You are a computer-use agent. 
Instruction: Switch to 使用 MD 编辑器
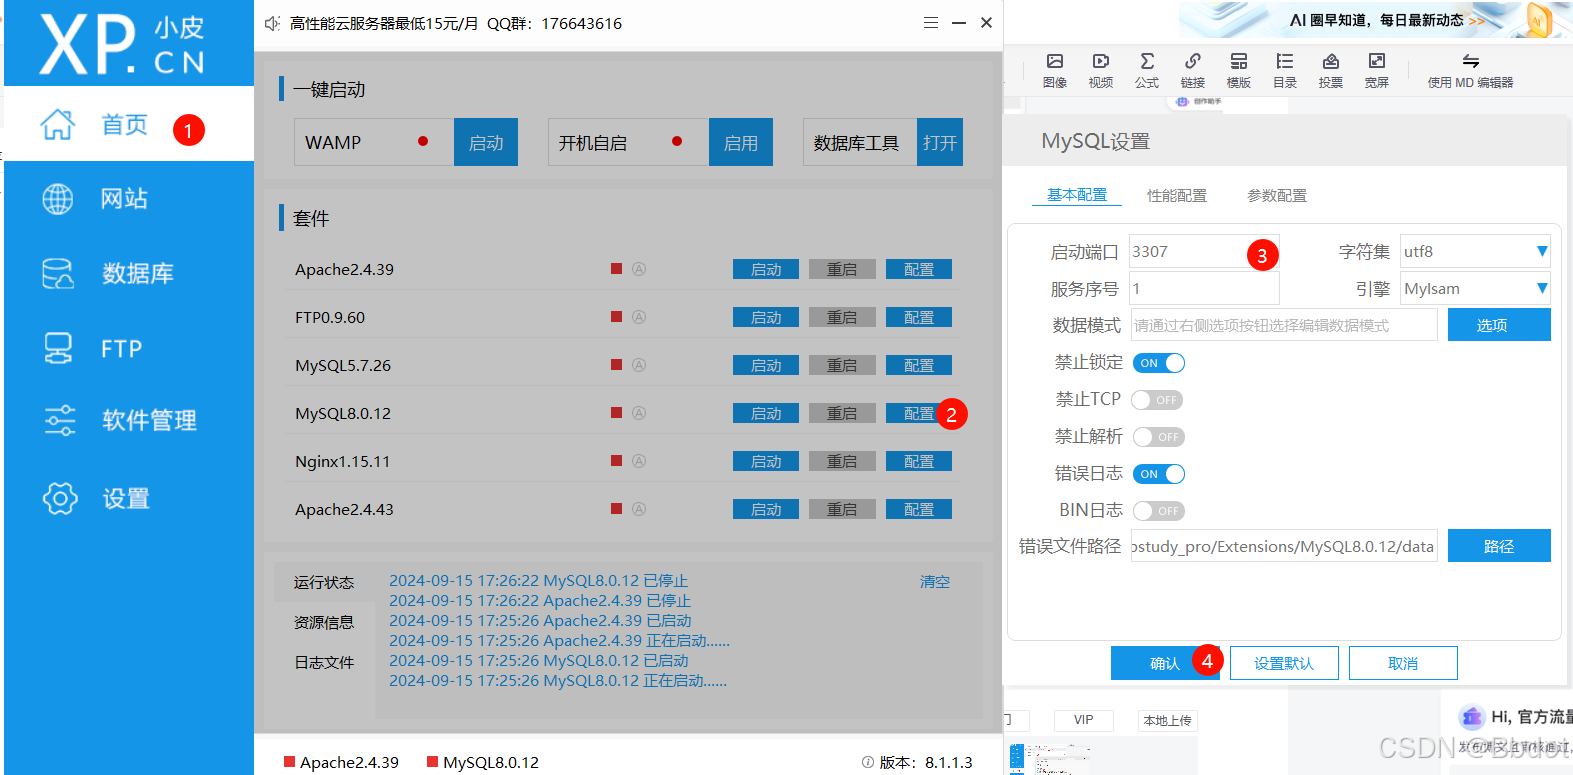(x=1470, y=71)
